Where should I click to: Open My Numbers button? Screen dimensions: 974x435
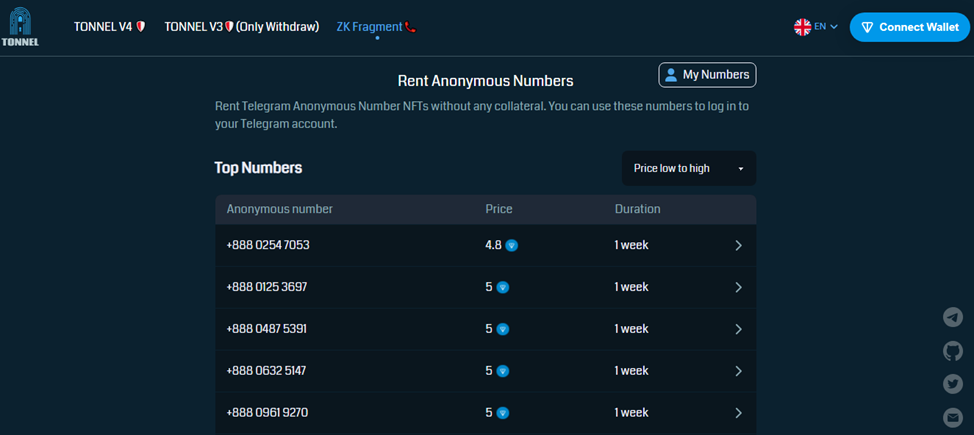point(707,75)
